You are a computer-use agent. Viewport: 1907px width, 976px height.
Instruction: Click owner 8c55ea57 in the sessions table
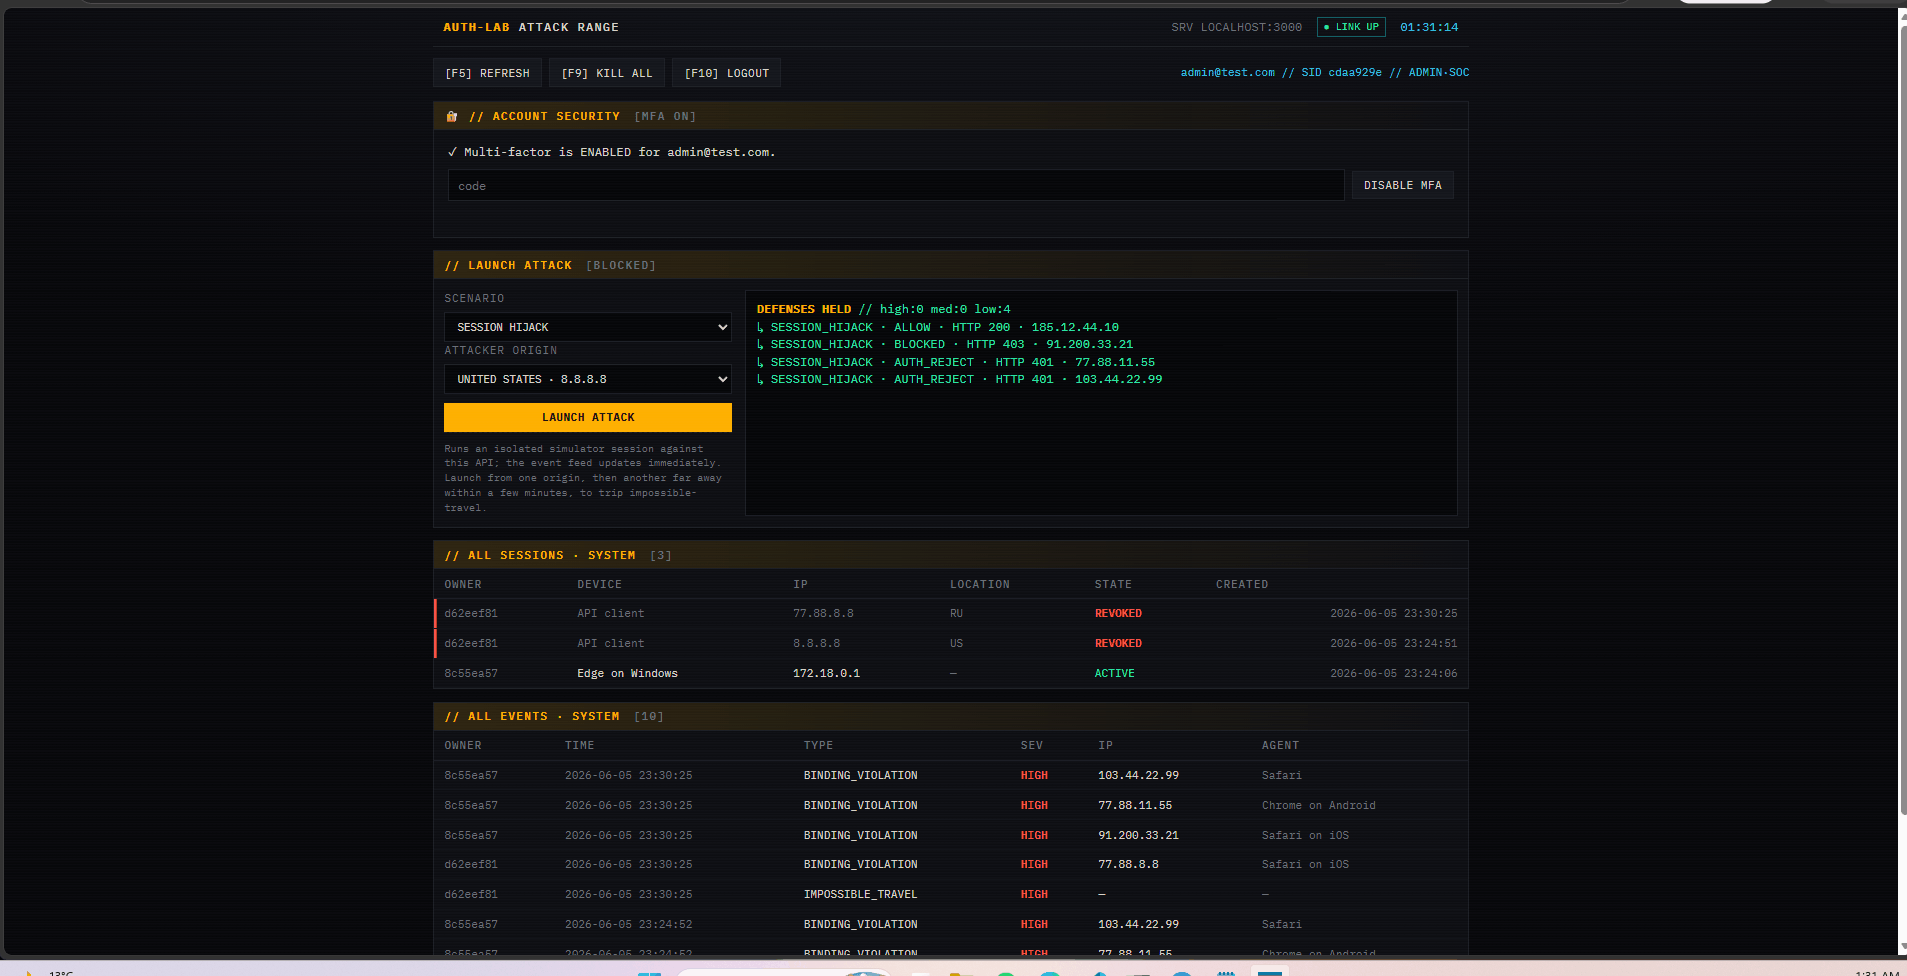click(x=471, y=673)
